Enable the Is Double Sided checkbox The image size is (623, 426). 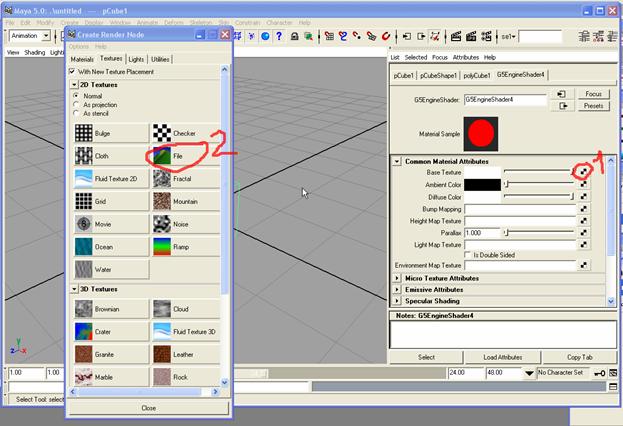[x=468, y=255]
